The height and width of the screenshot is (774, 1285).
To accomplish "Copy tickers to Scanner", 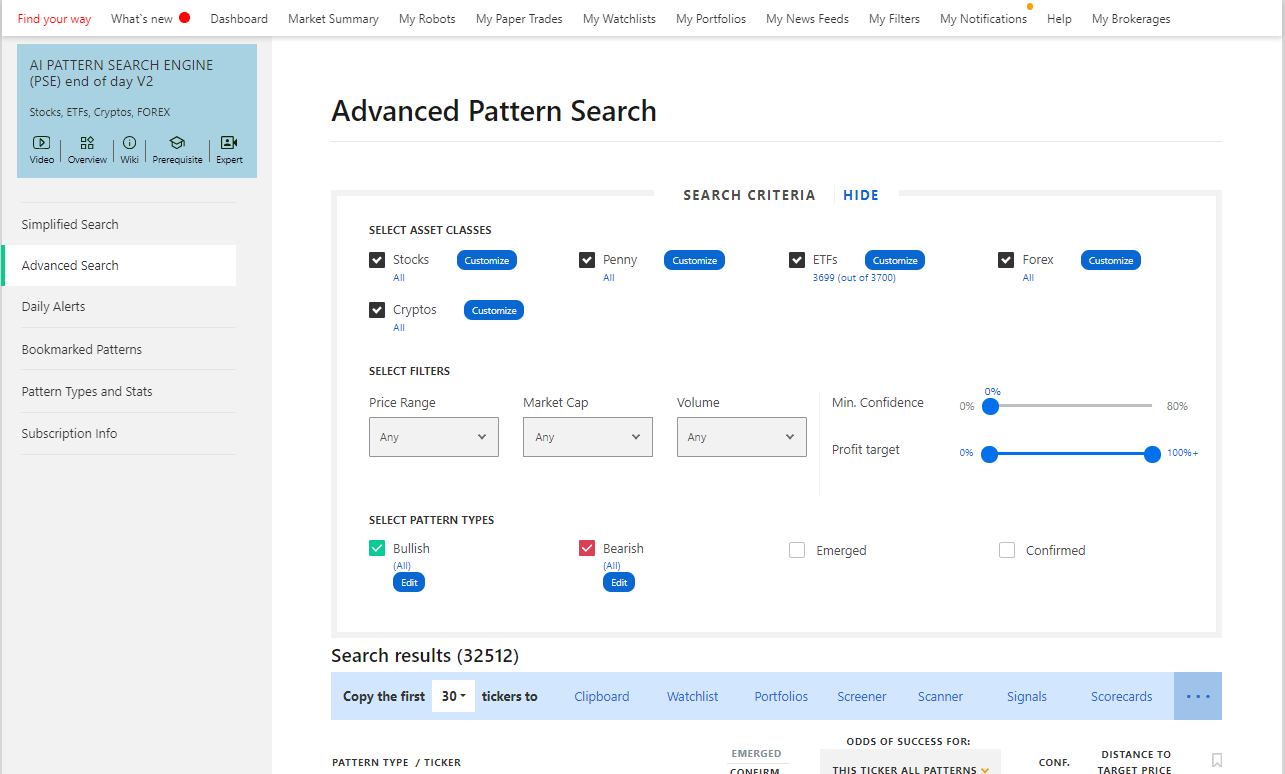I will [x=941, y=696].
